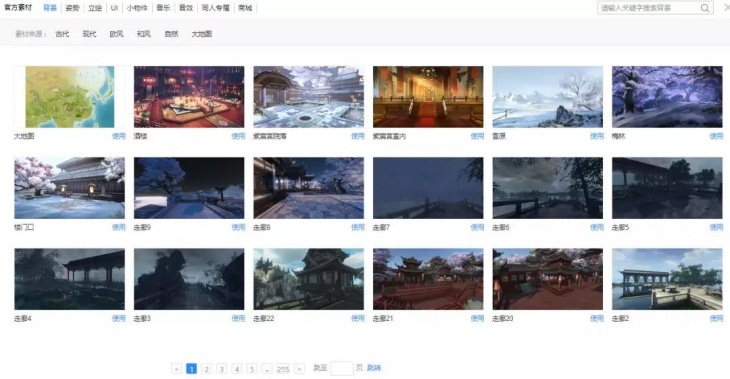
Task: Click 使用 for 走廊3
Action: click(x=238, y=318)
